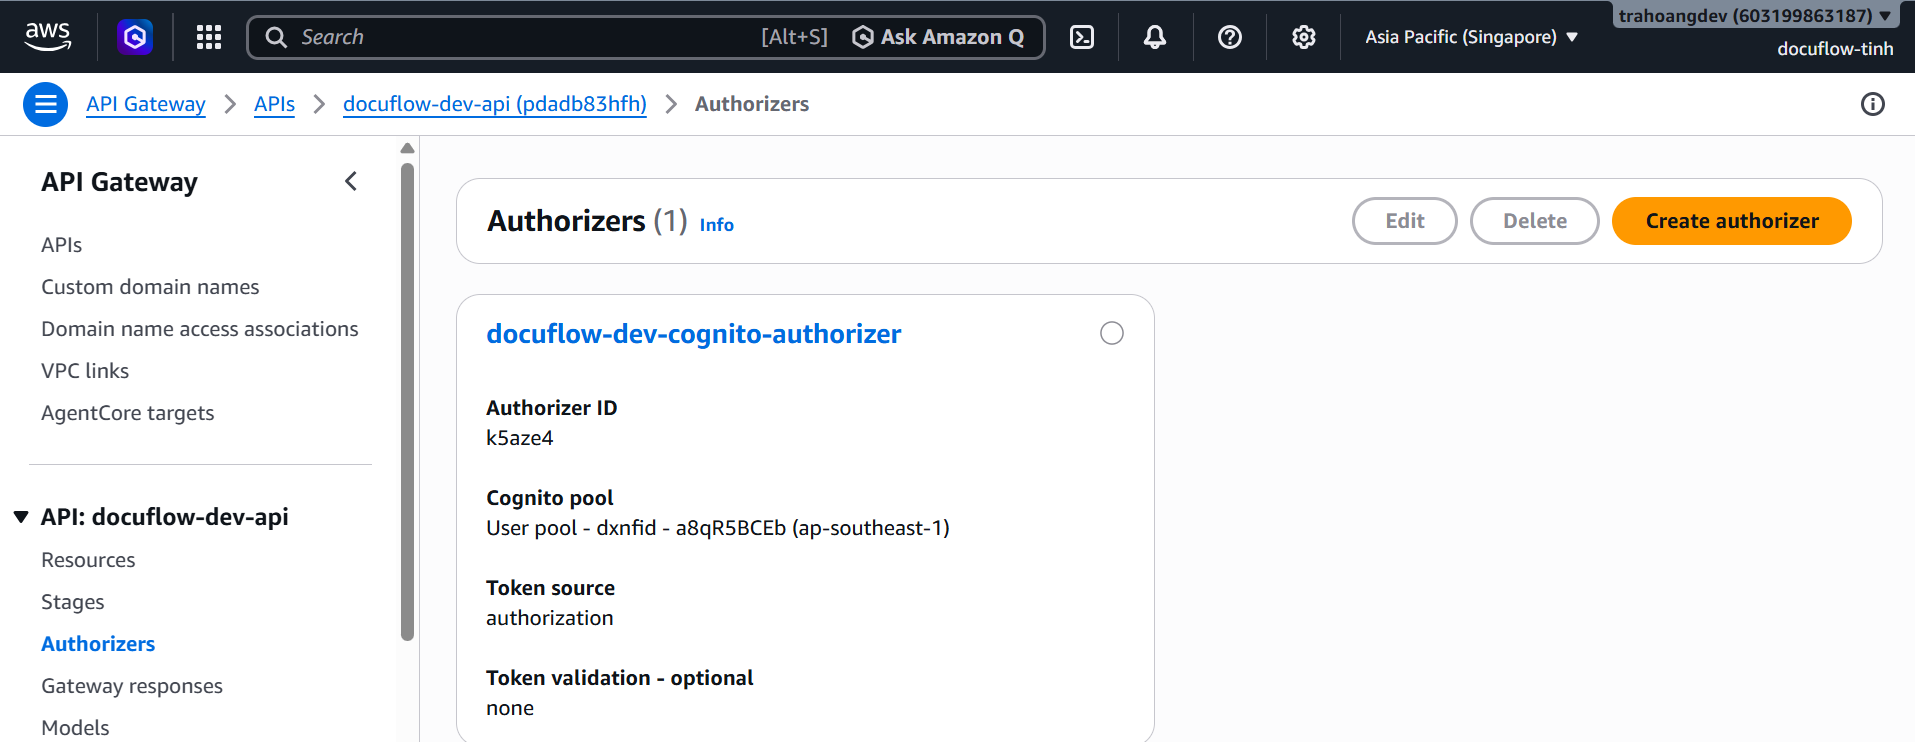Open Resources under docuflow-dev-api
Screen dimensions: 1915x742
tap(88, 560)
